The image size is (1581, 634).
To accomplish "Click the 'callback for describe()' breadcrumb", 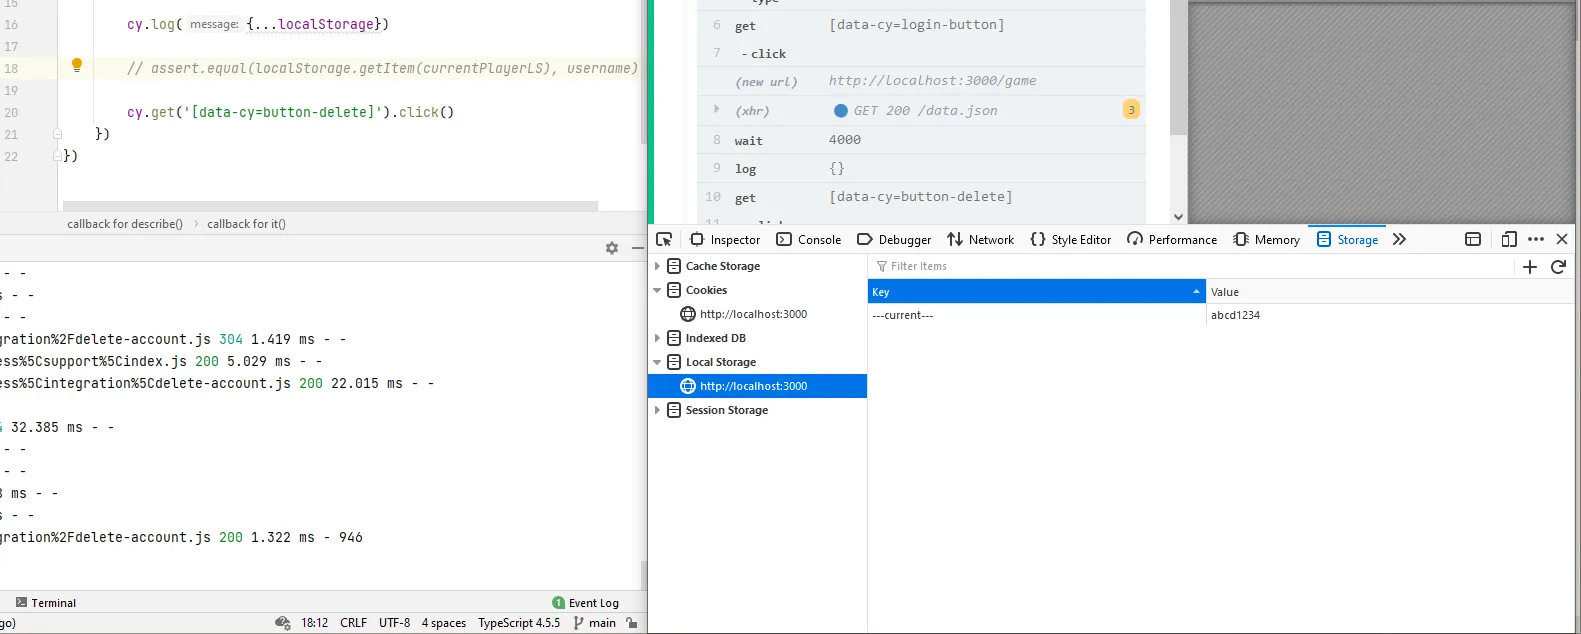I will pyautogui.click(x=125, y=224).
